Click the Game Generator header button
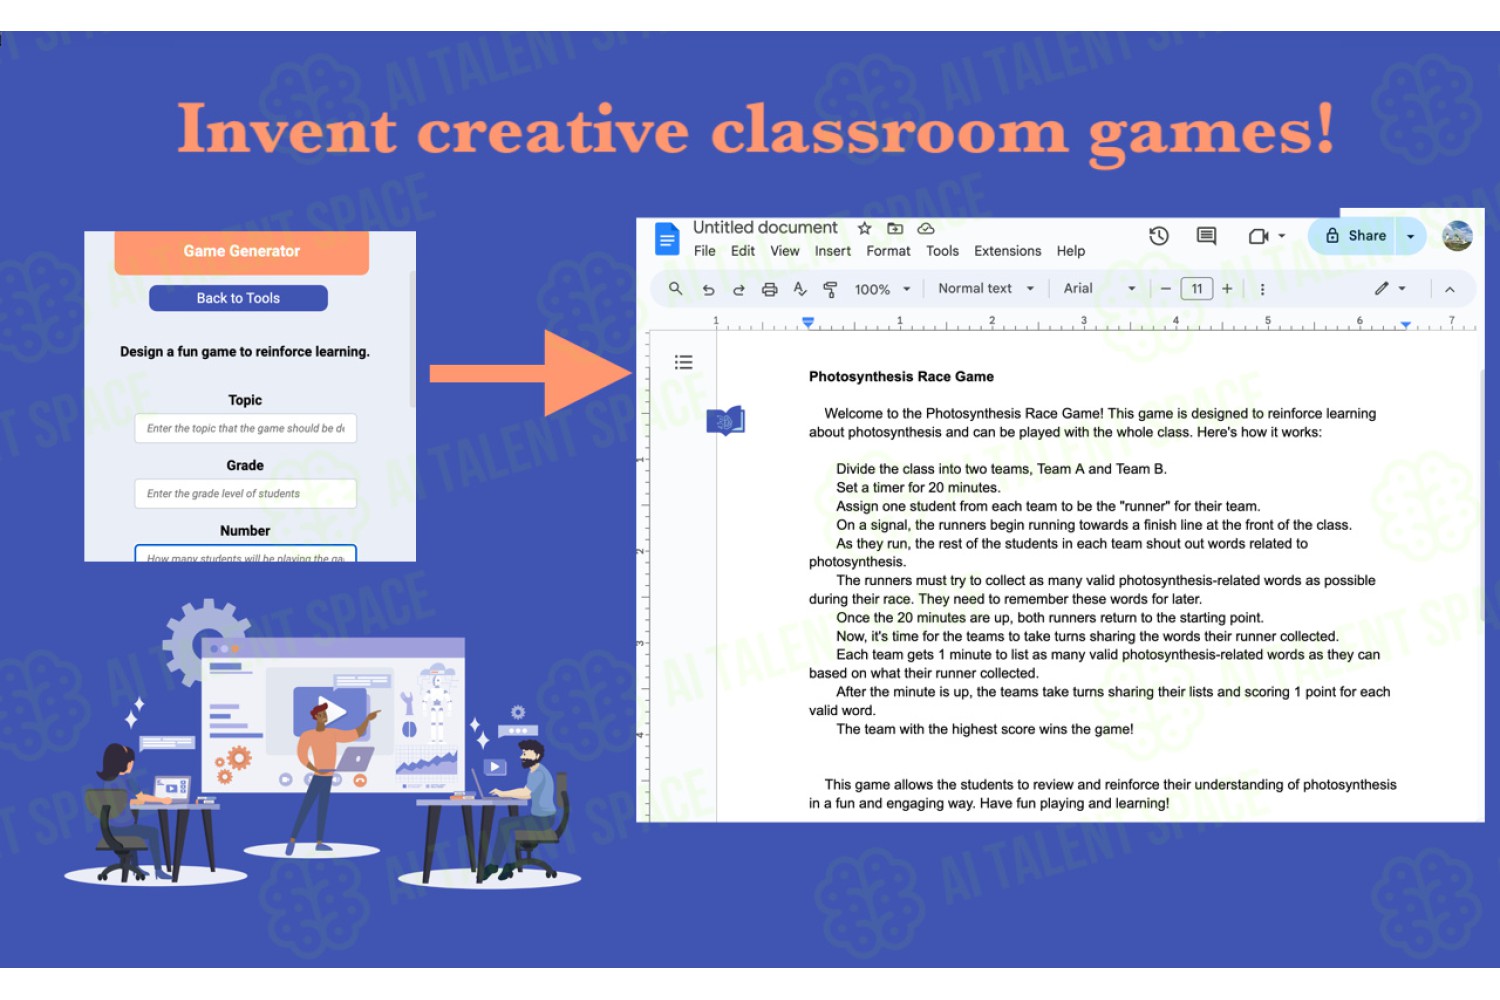The width and height of the screenshot is (1500, 1000). point(242,252)
